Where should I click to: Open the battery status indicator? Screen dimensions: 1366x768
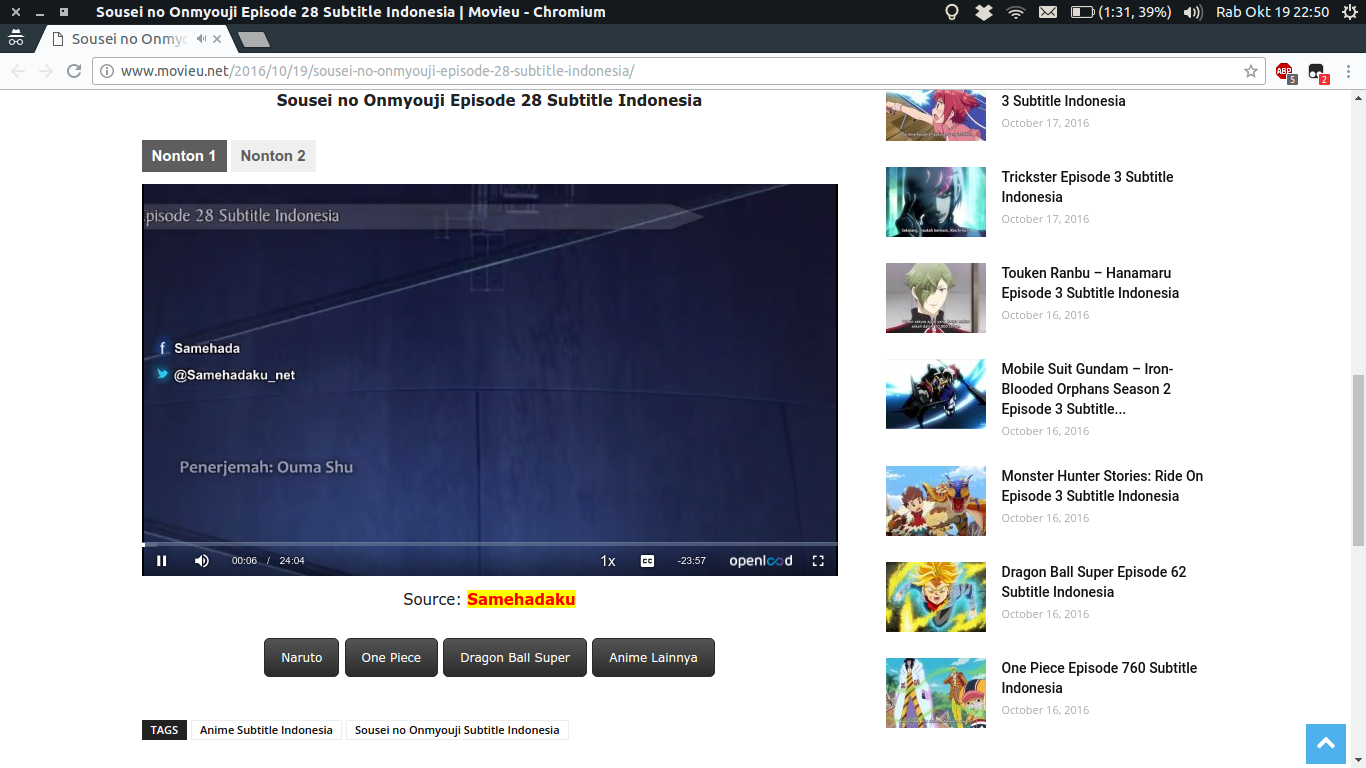(1121, 12)
